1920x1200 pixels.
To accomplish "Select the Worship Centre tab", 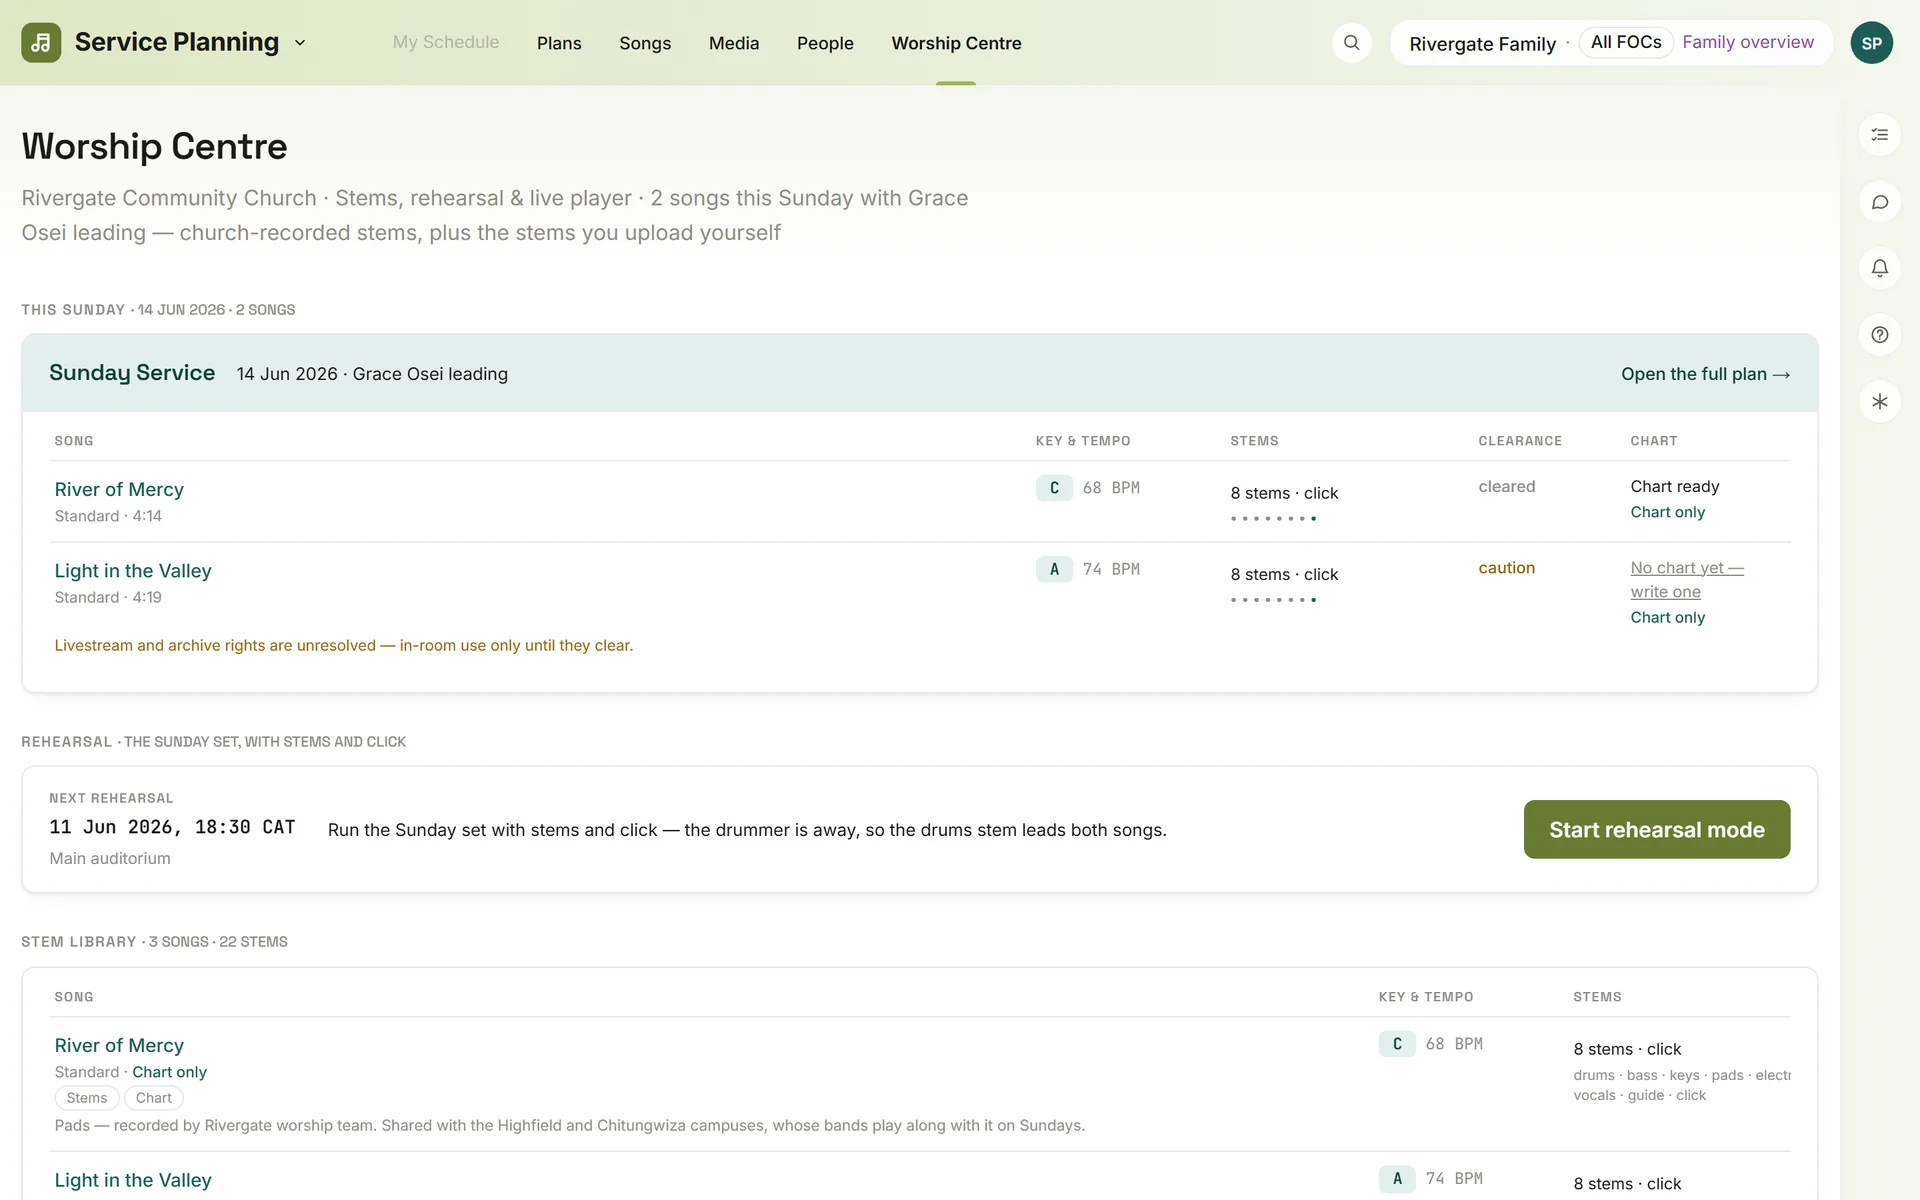I will [956, 43].
